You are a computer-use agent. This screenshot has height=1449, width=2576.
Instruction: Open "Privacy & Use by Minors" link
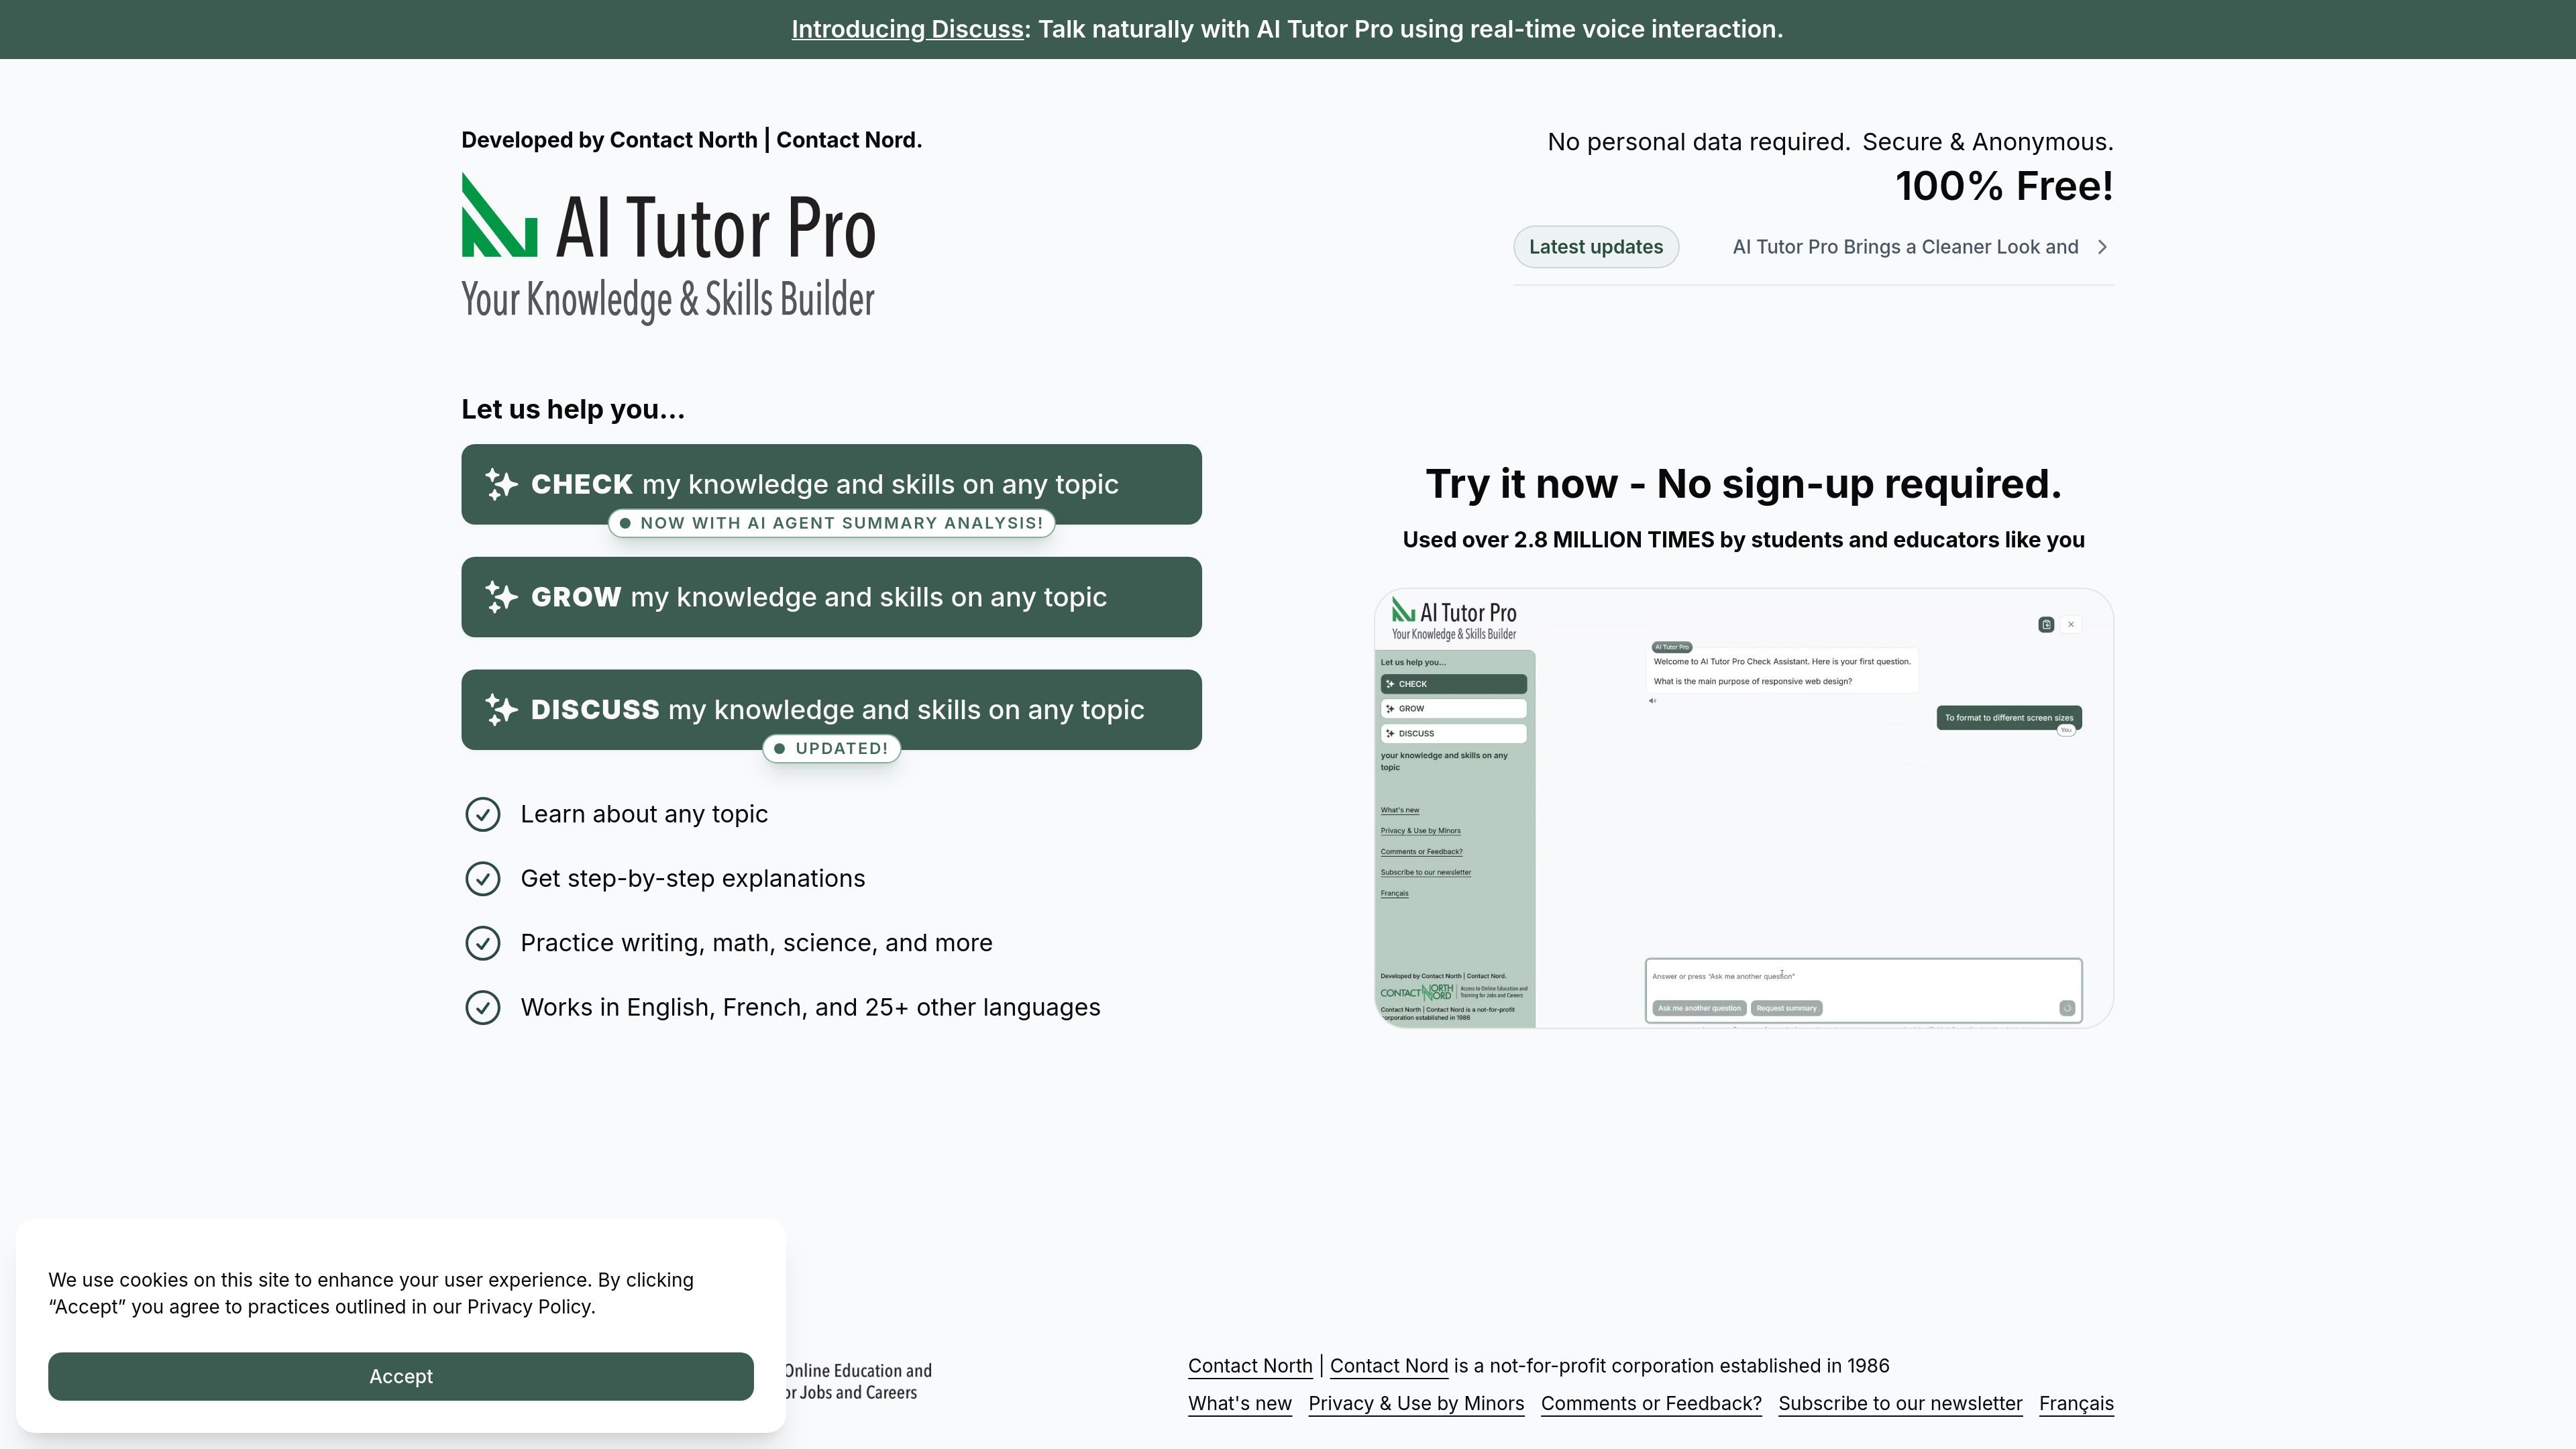pyautogui.click(x=1416, y=1404)
